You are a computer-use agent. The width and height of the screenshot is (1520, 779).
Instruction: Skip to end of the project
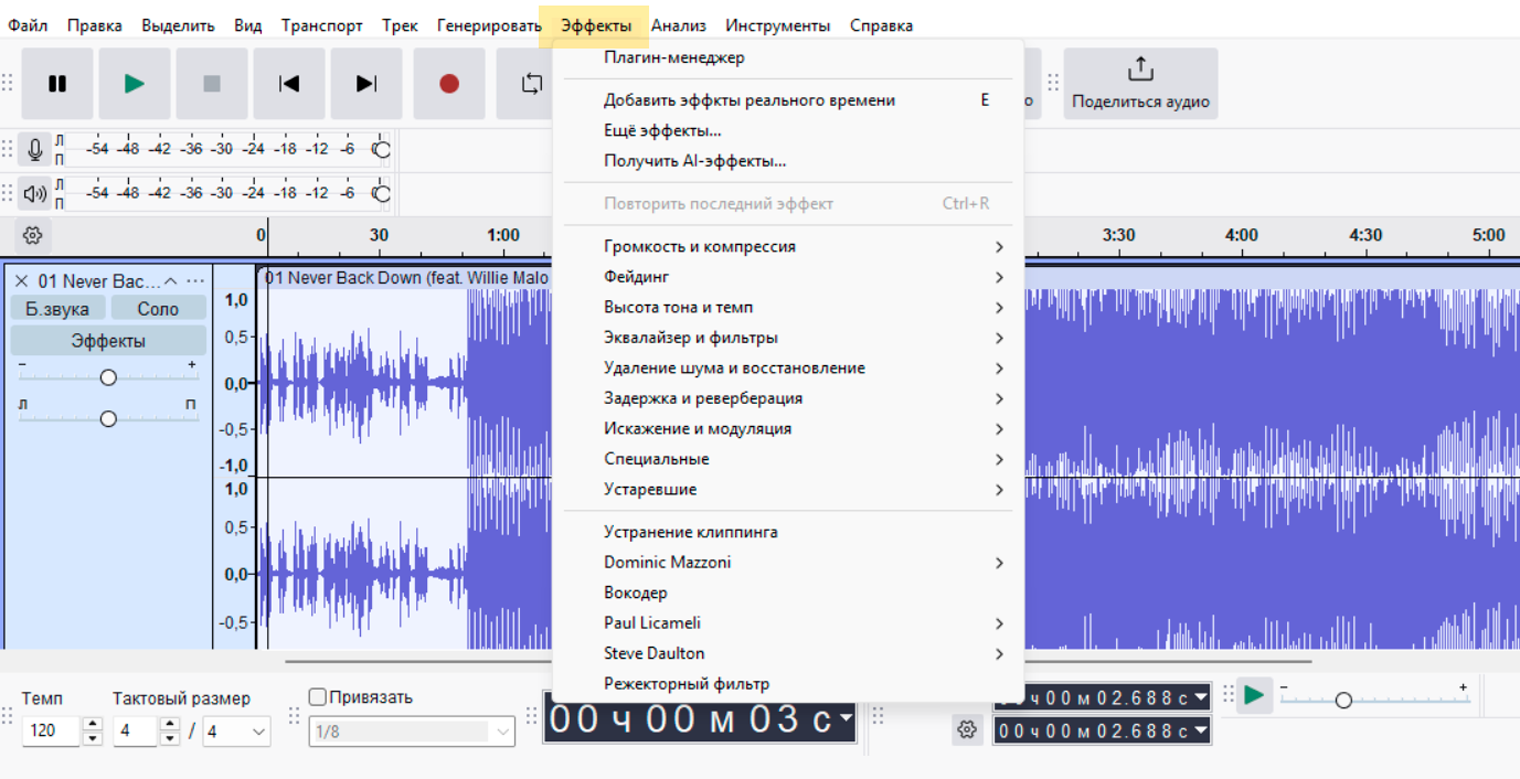coord(367,84)
